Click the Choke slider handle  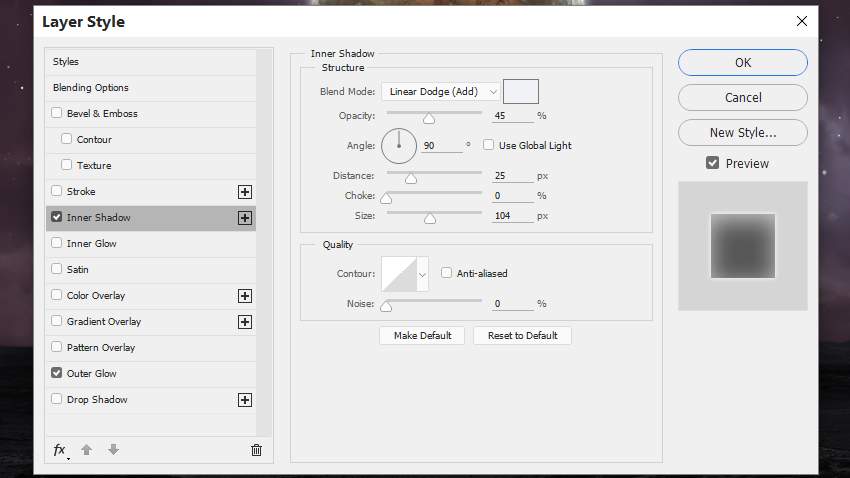386,198
